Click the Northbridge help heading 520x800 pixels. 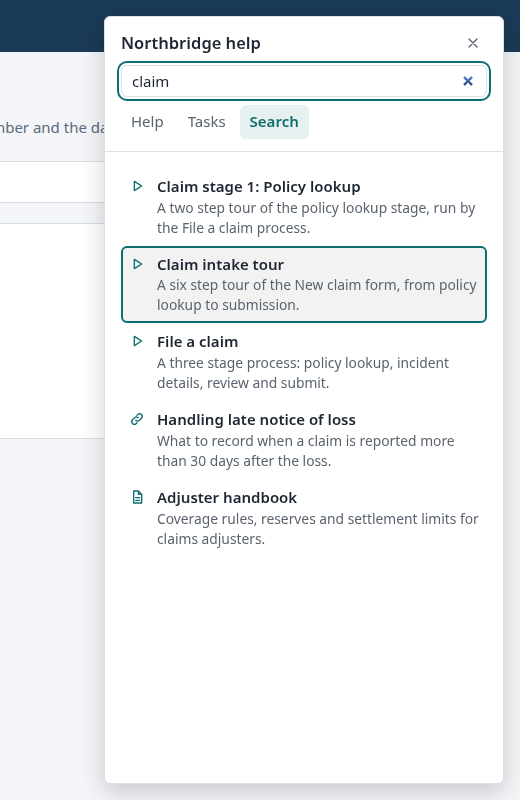[x=191, y=43]
